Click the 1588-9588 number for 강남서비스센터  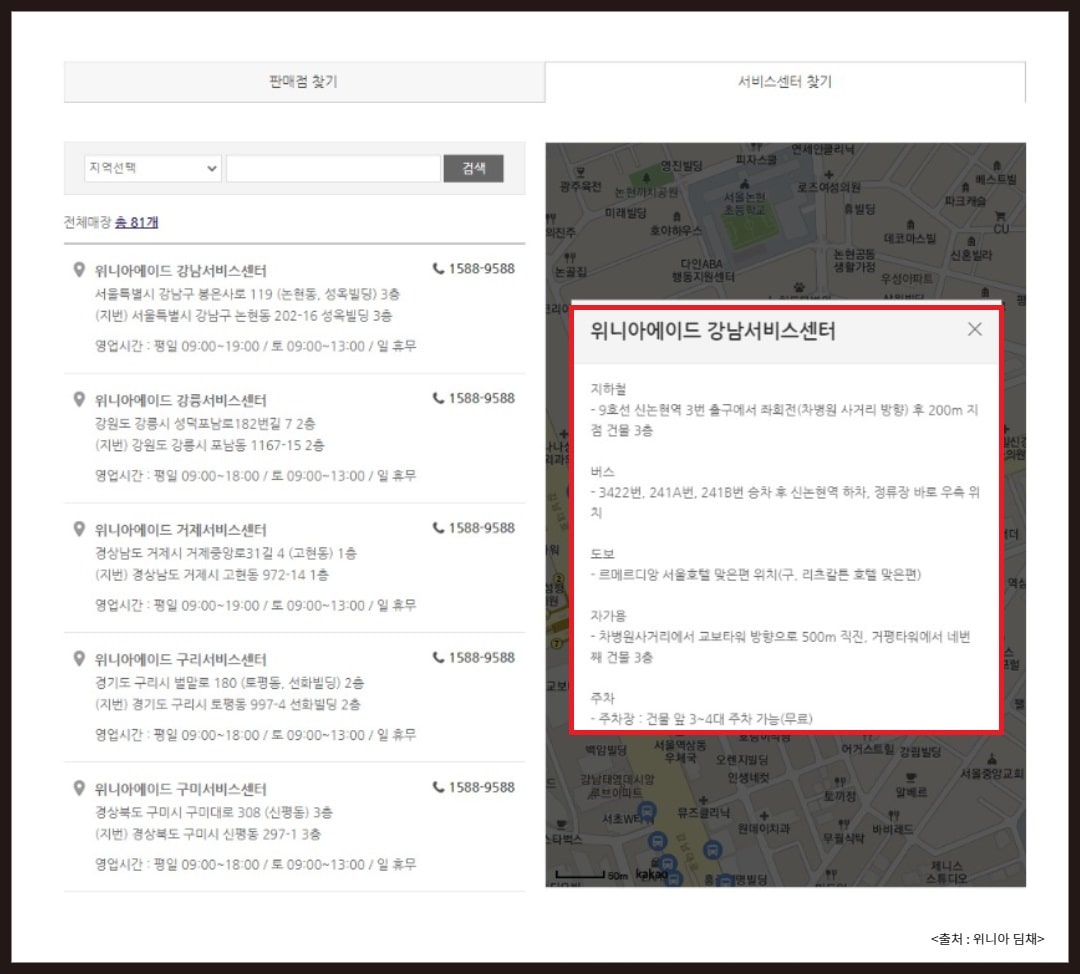click(x=481, y=269)
